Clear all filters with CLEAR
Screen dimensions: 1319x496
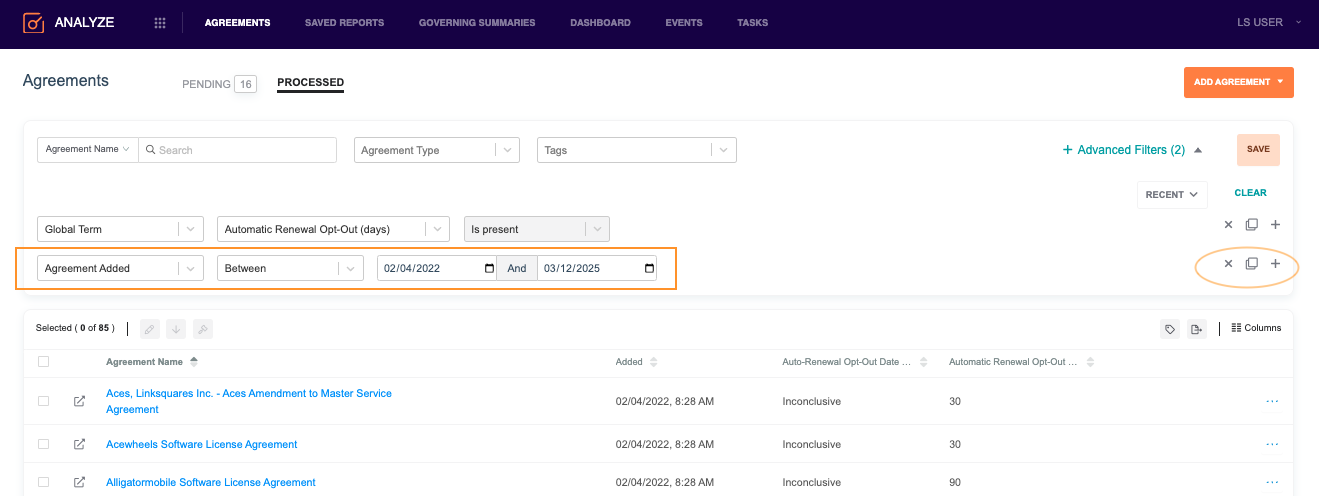pyautogui.click(x=1250, y=193)
